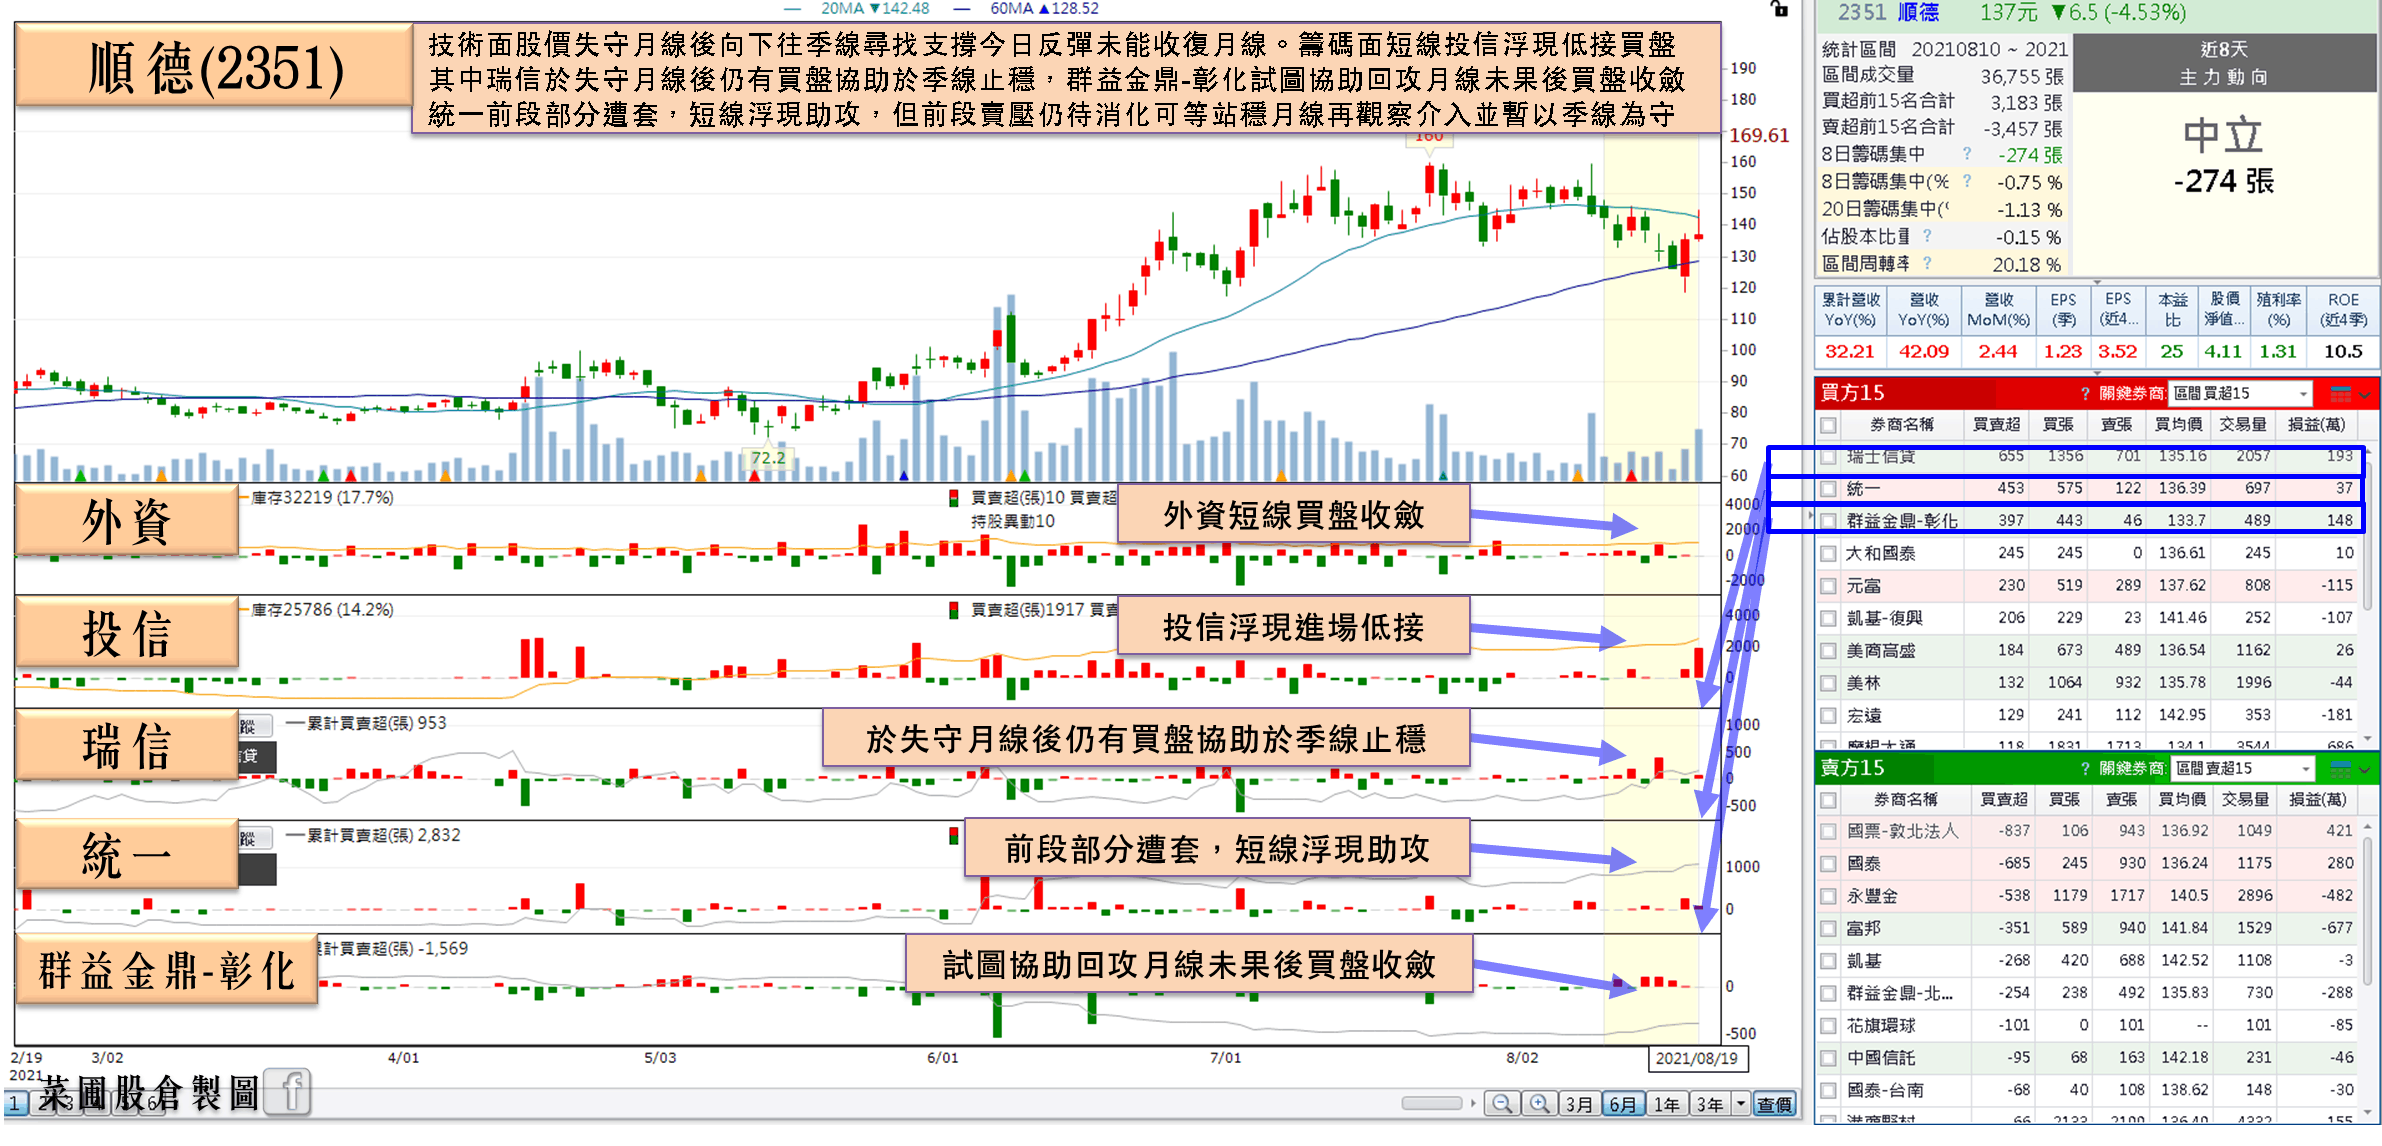Image resolution: width=2382 pixels, height=1146 pixels.
Task: Sort buyers by 買賣超 column header
Action: (1996, 425)
